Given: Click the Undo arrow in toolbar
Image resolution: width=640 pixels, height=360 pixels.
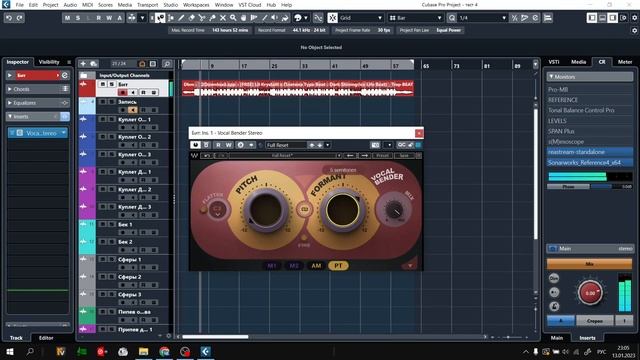Looking at the screenshot, I should (9, 18).
